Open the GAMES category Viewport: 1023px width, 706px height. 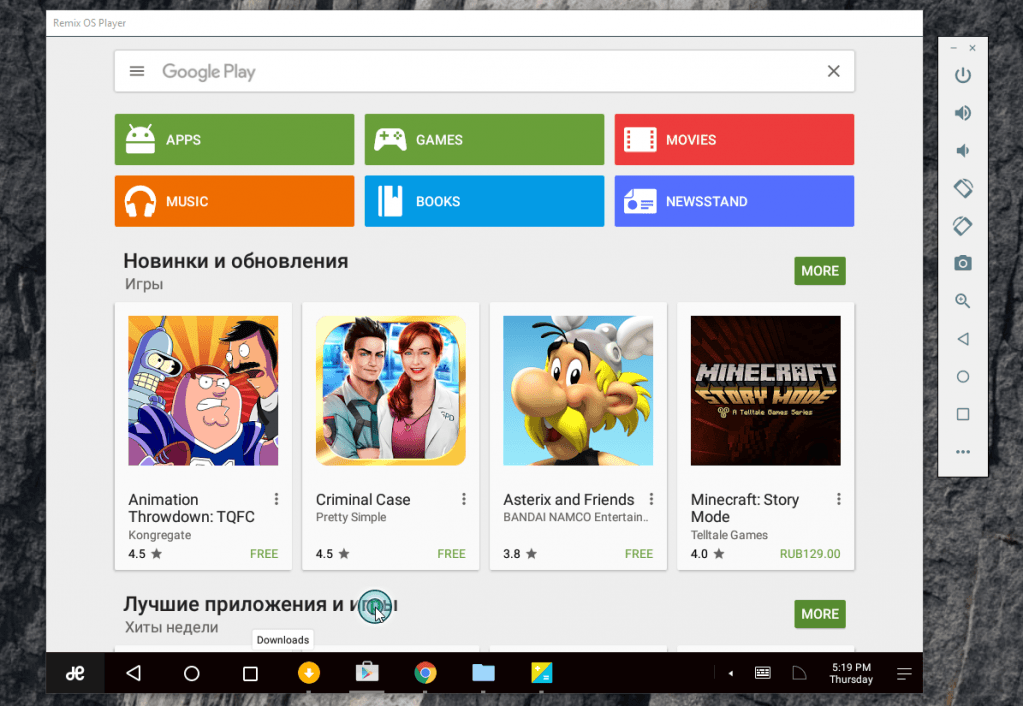[x=484, y=140]
